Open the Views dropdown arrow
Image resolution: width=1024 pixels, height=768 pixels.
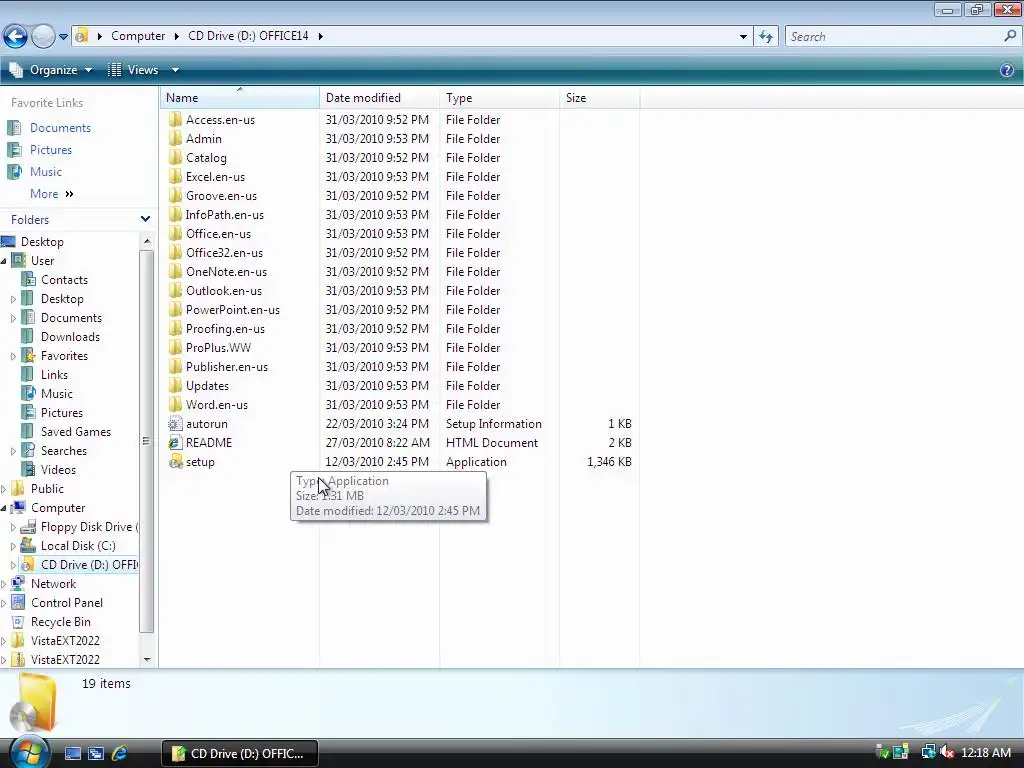175,70
